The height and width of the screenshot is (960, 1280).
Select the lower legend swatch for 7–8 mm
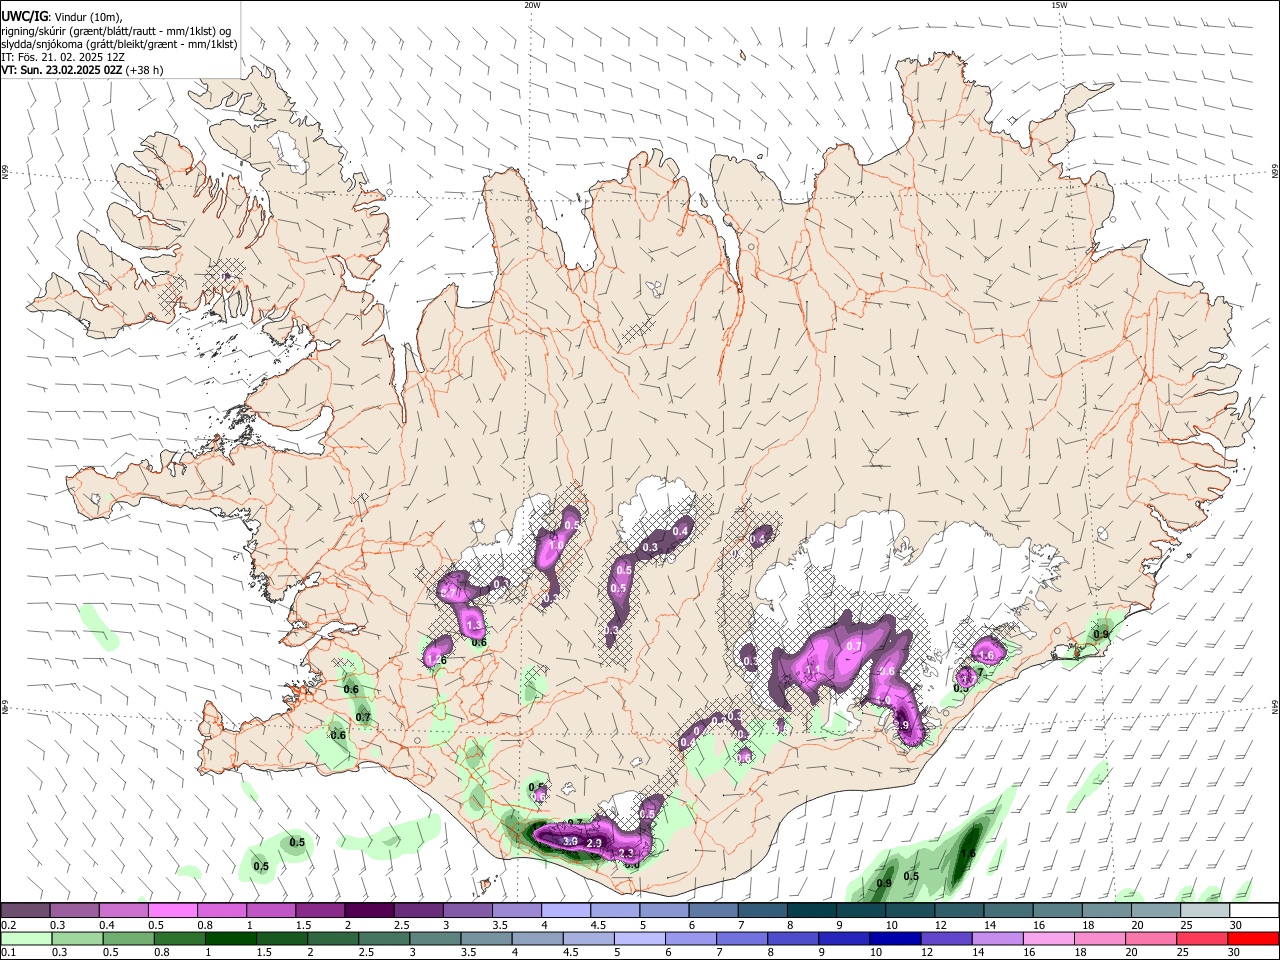coord(742,938)
